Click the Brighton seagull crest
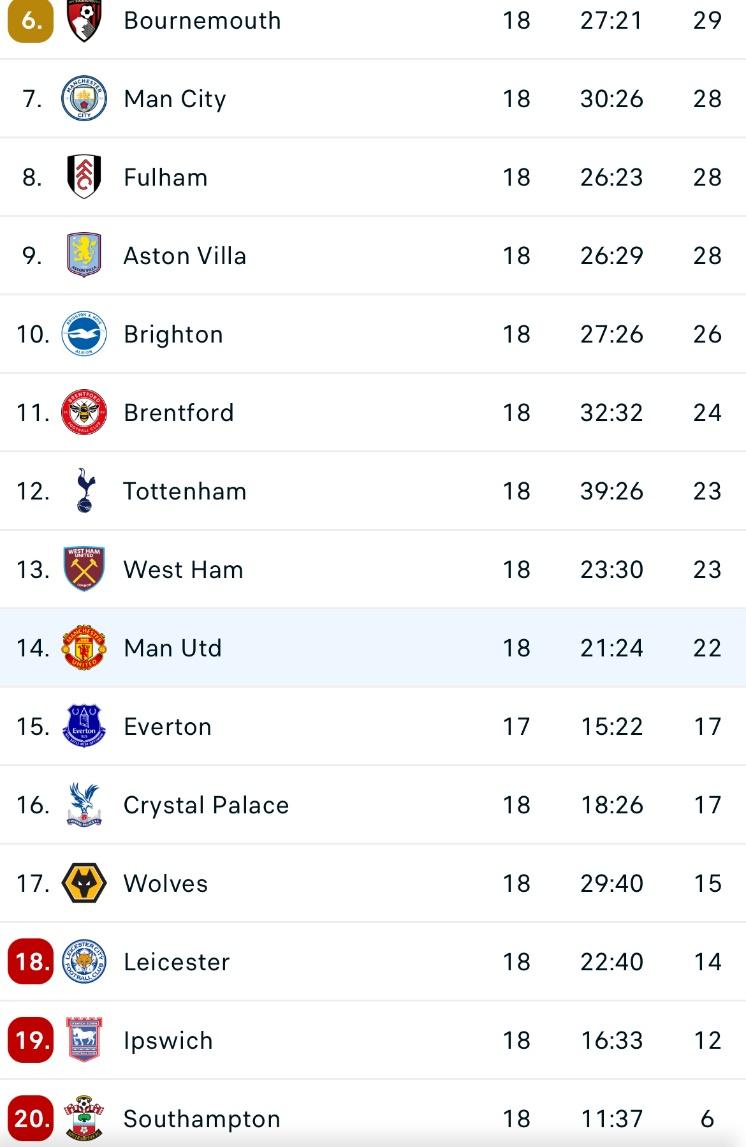 tap(83, 334)
